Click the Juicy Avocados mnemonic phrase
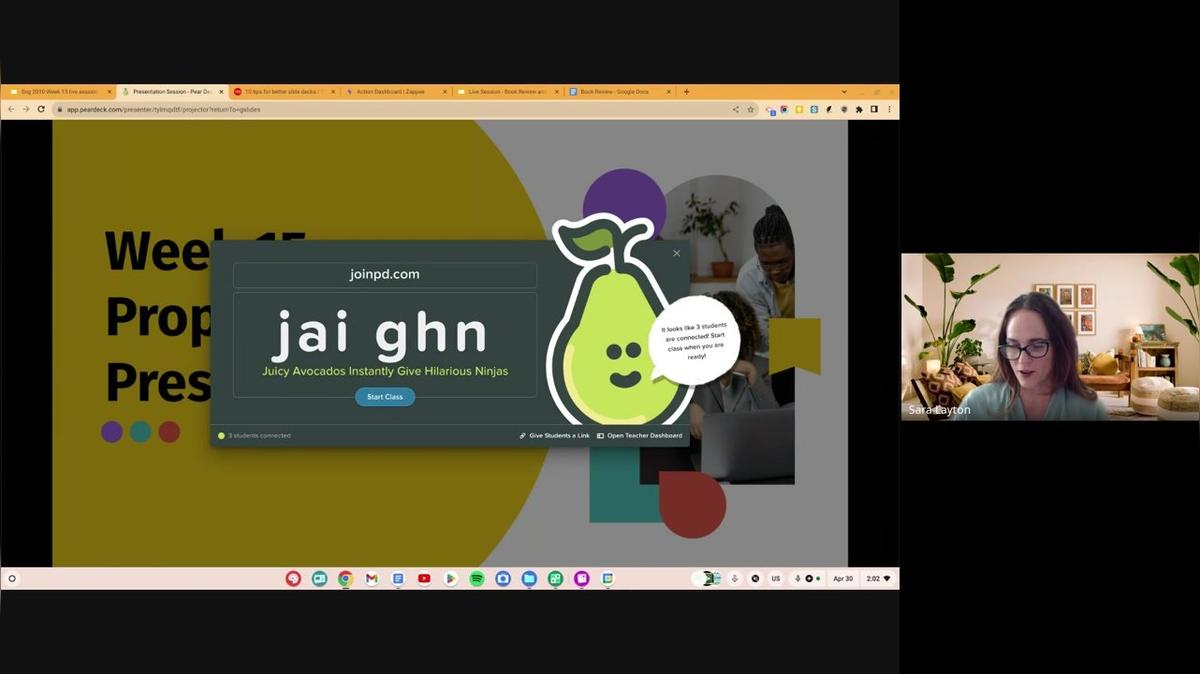Screen dimensions: 1200x674 385,371
